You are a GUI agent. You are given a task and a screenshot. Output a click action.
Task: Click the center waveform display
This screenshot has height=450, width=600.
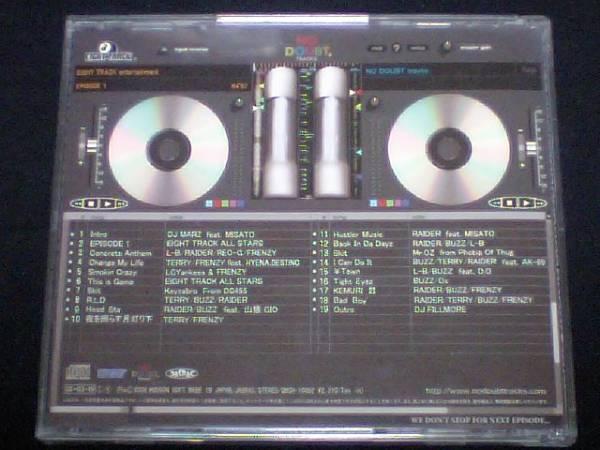coord(306,132)
